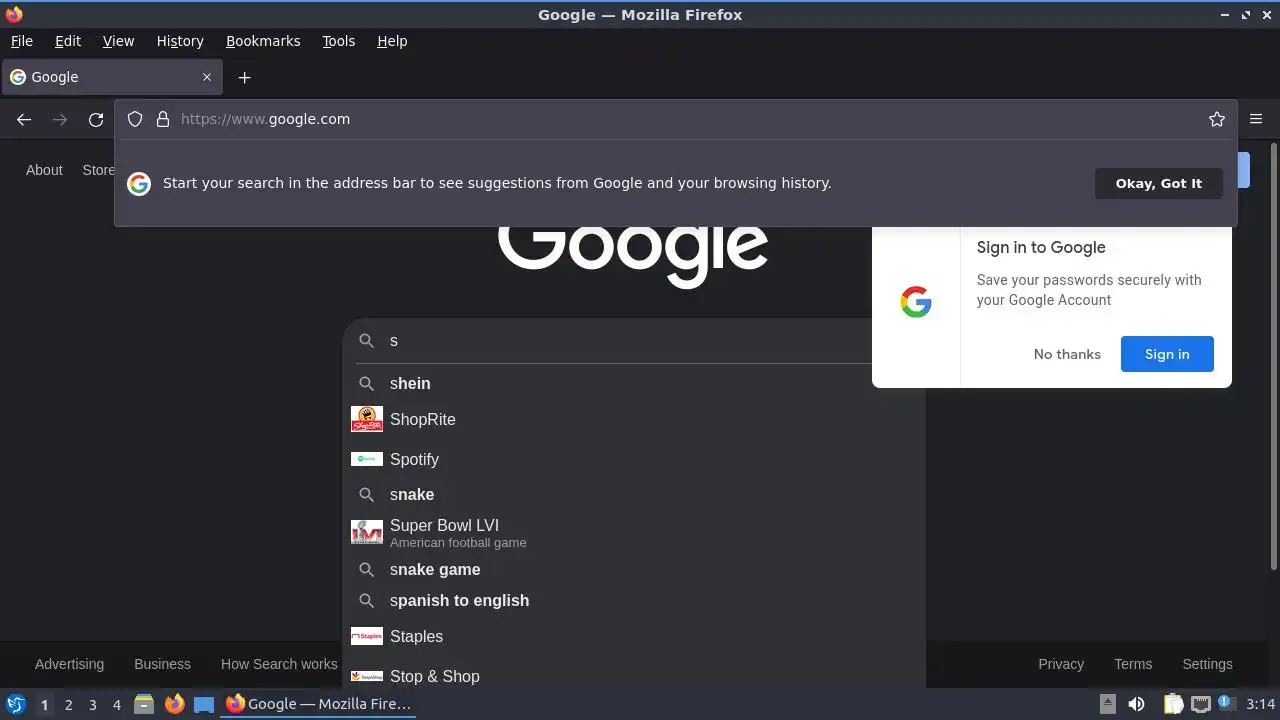Image resolution: width=1280 pixels, height=720 pixels.
Task: Choose the 'Super Bowl LVI' suggestion
Action: (634, 533)
